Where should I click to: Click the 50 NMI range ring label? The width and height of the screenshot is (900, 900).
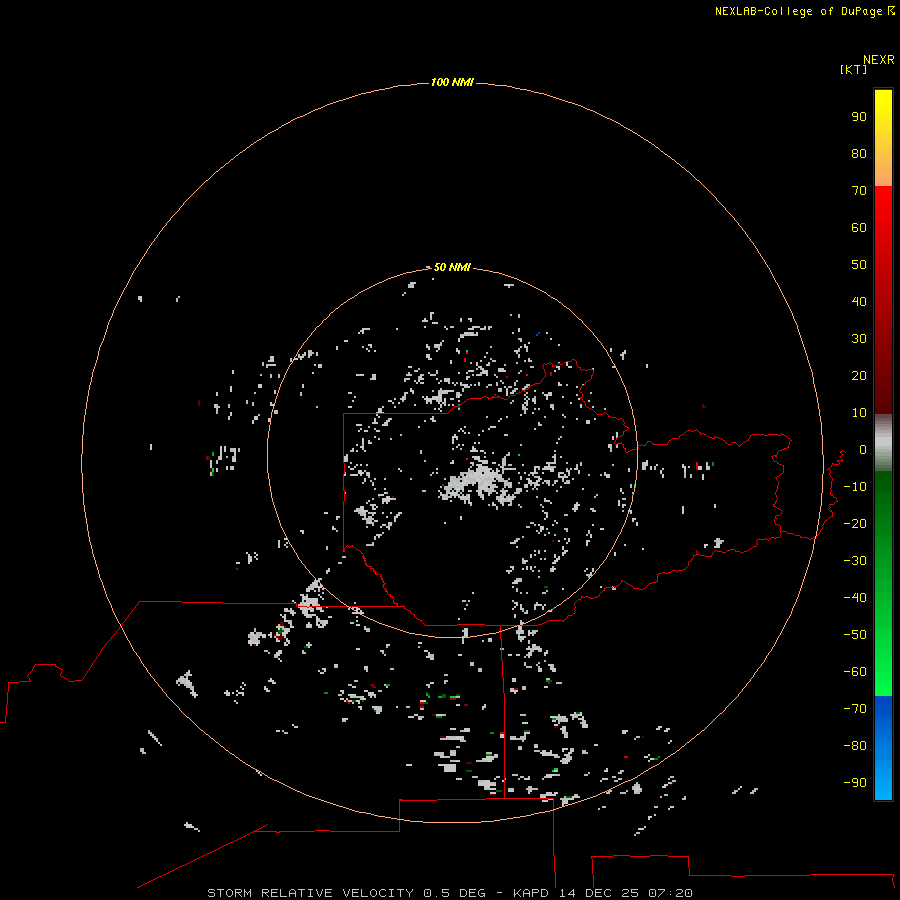452,267
